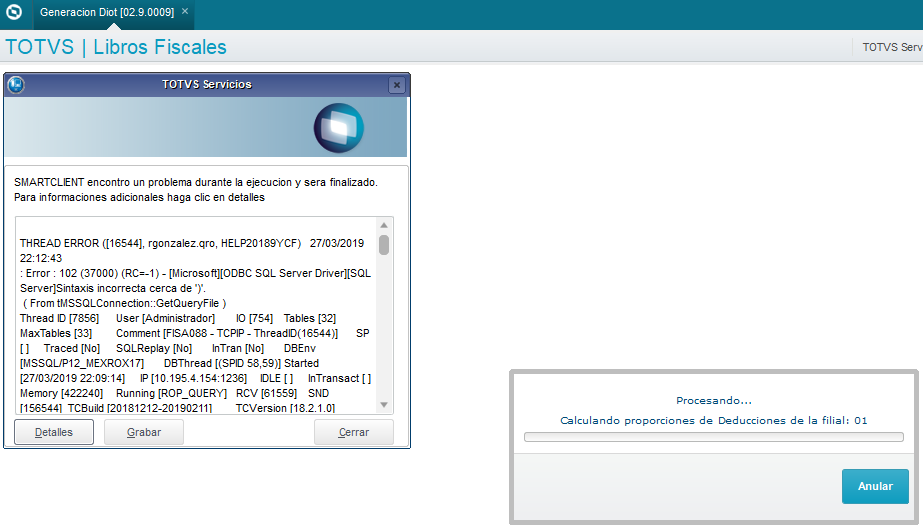Viewport: 923px width, 532px height.
Task: Click scroll down arrow in error log
Action: (x=384, y=404)
